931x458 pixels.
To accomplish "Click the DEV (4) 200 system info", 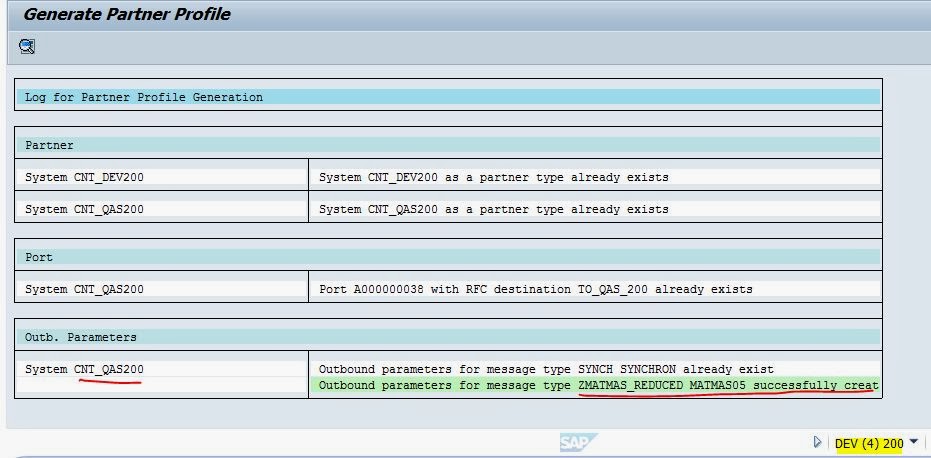I will point(869,443).
